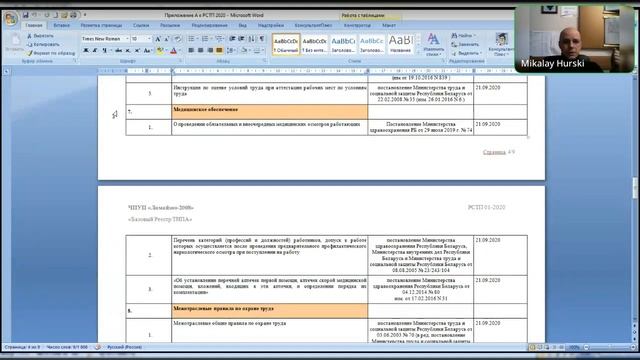Open Изменить стили (Change Styles) menu
Image resolution: width=640 pixels, height=360 pixels.
pyautogui.click(x=433, y=45)
